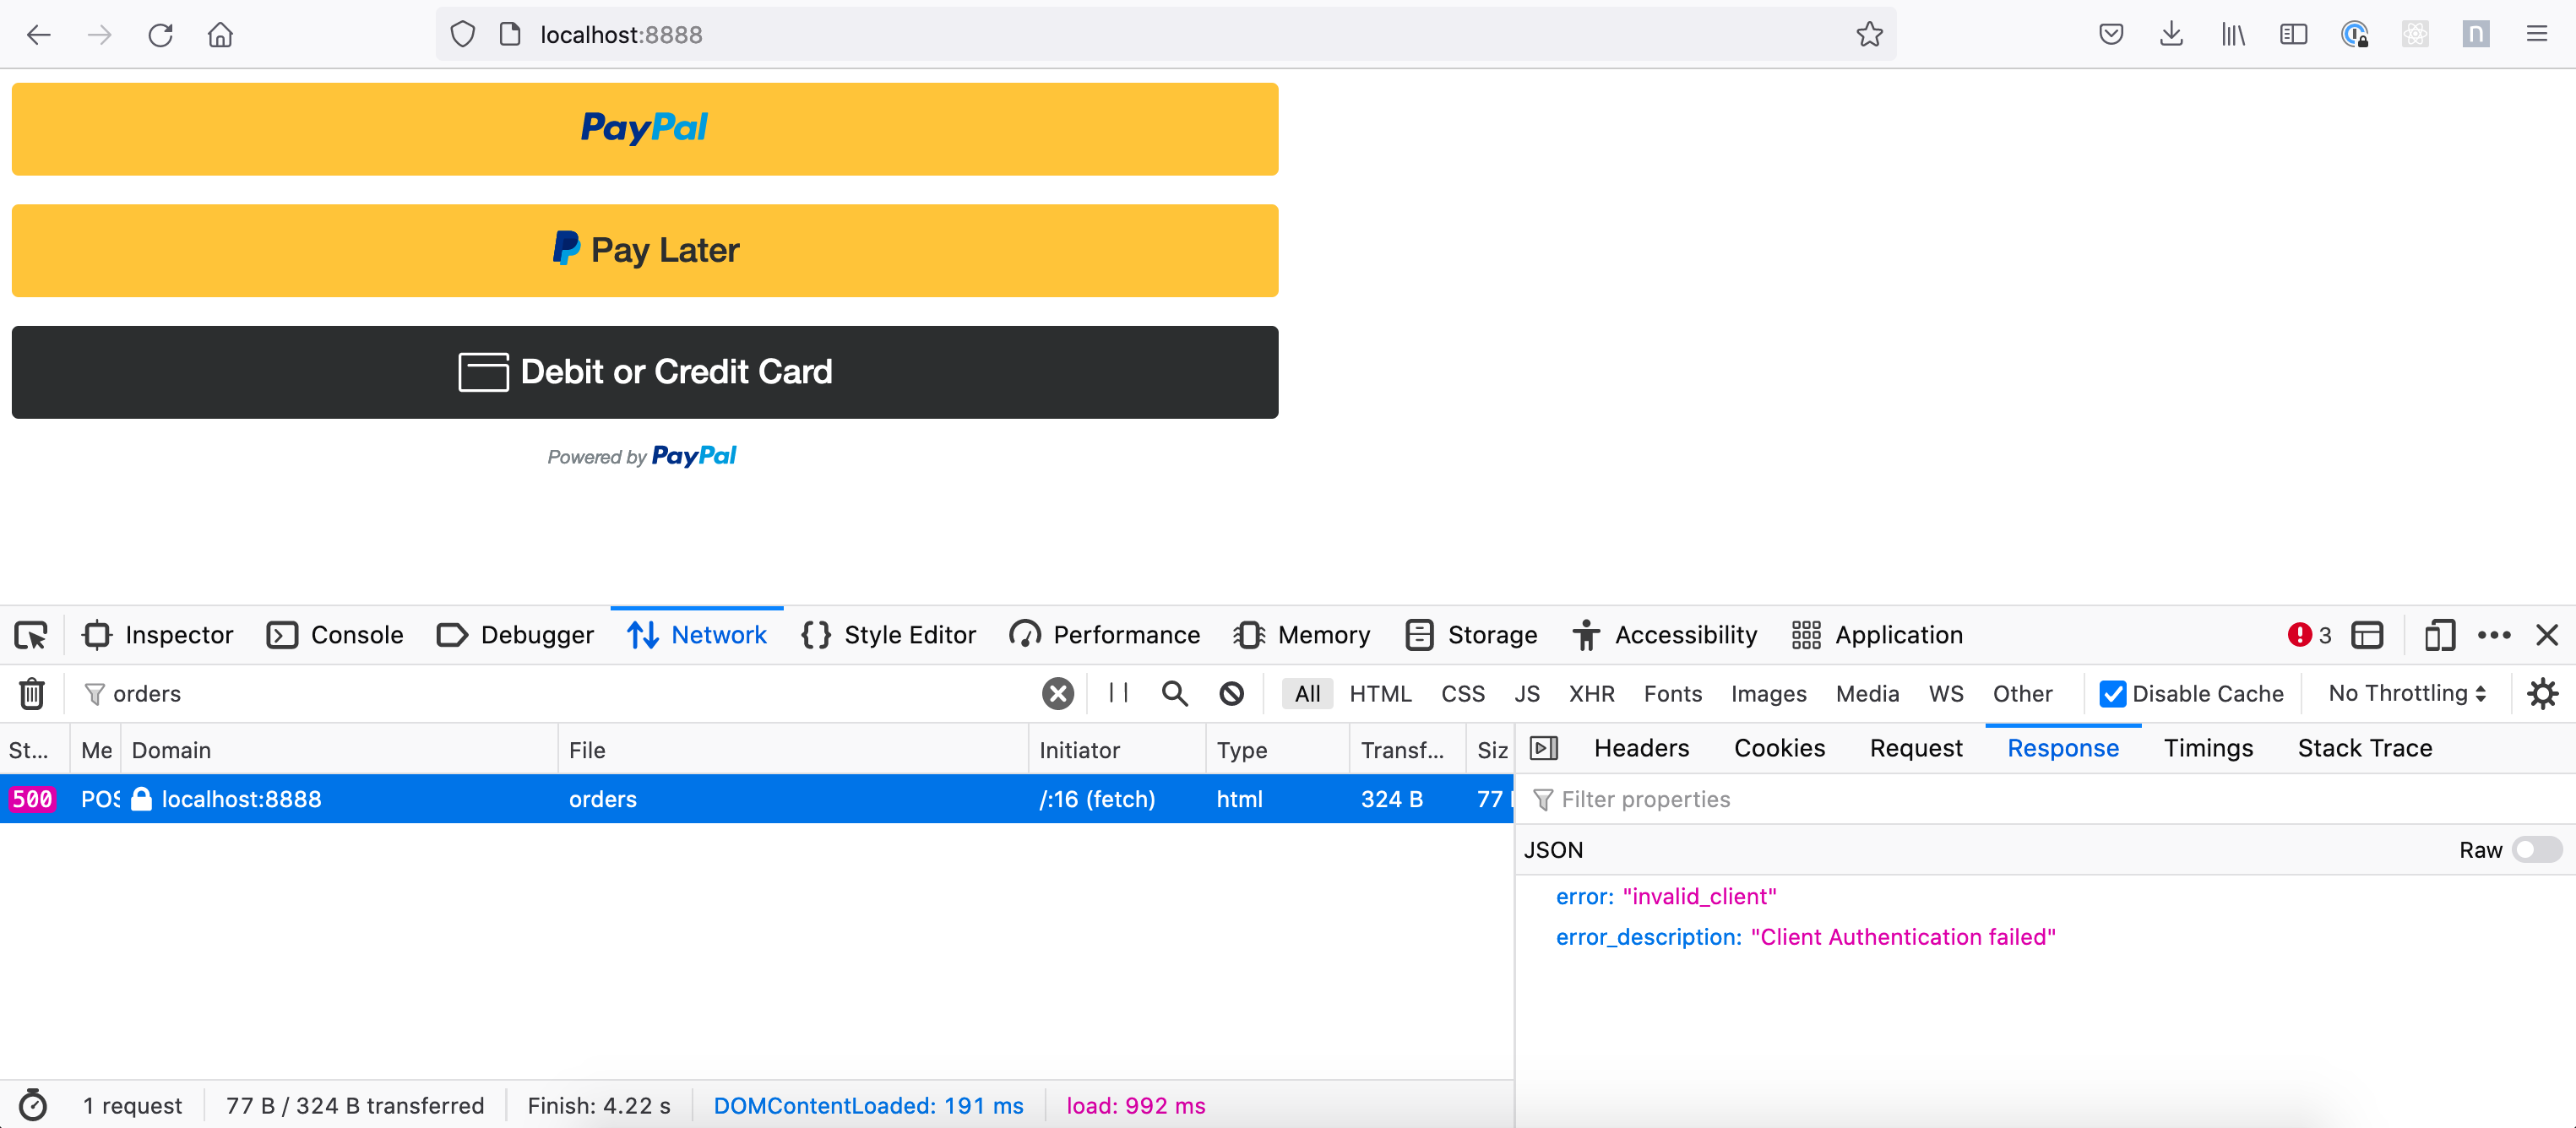Select iframe target frame icon
Viewport: 2576px width, 1128px height.
2367,635
